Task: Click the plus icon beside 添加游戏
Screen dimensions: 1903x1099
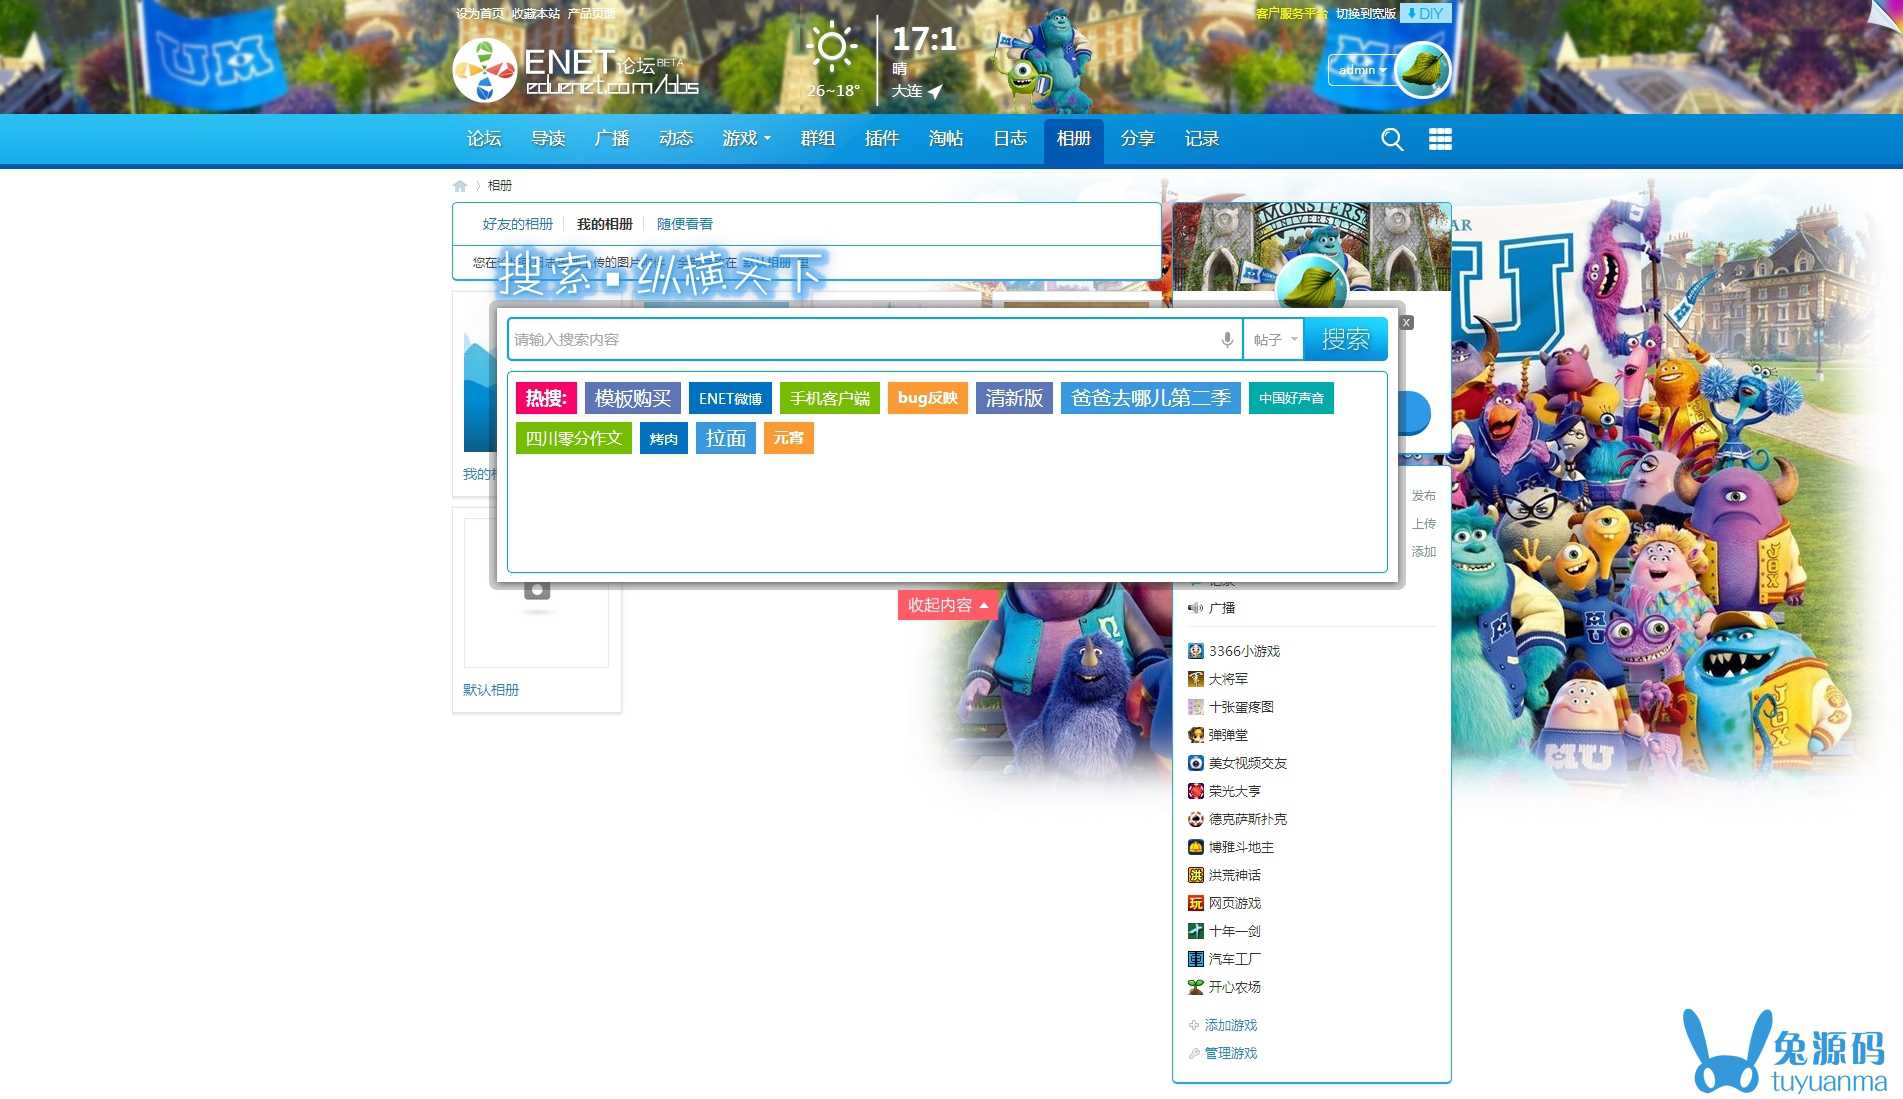Action: (x=1193, y=1025)
